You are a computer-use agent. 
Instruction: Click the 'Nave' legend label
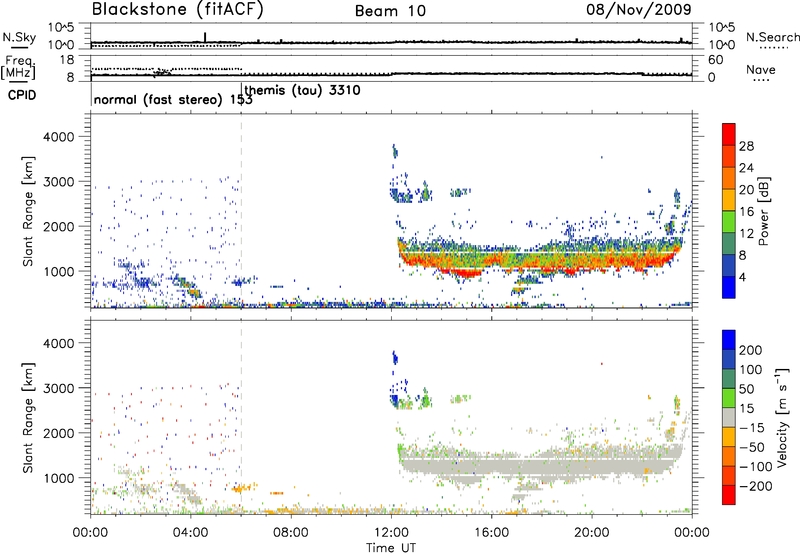761,69
